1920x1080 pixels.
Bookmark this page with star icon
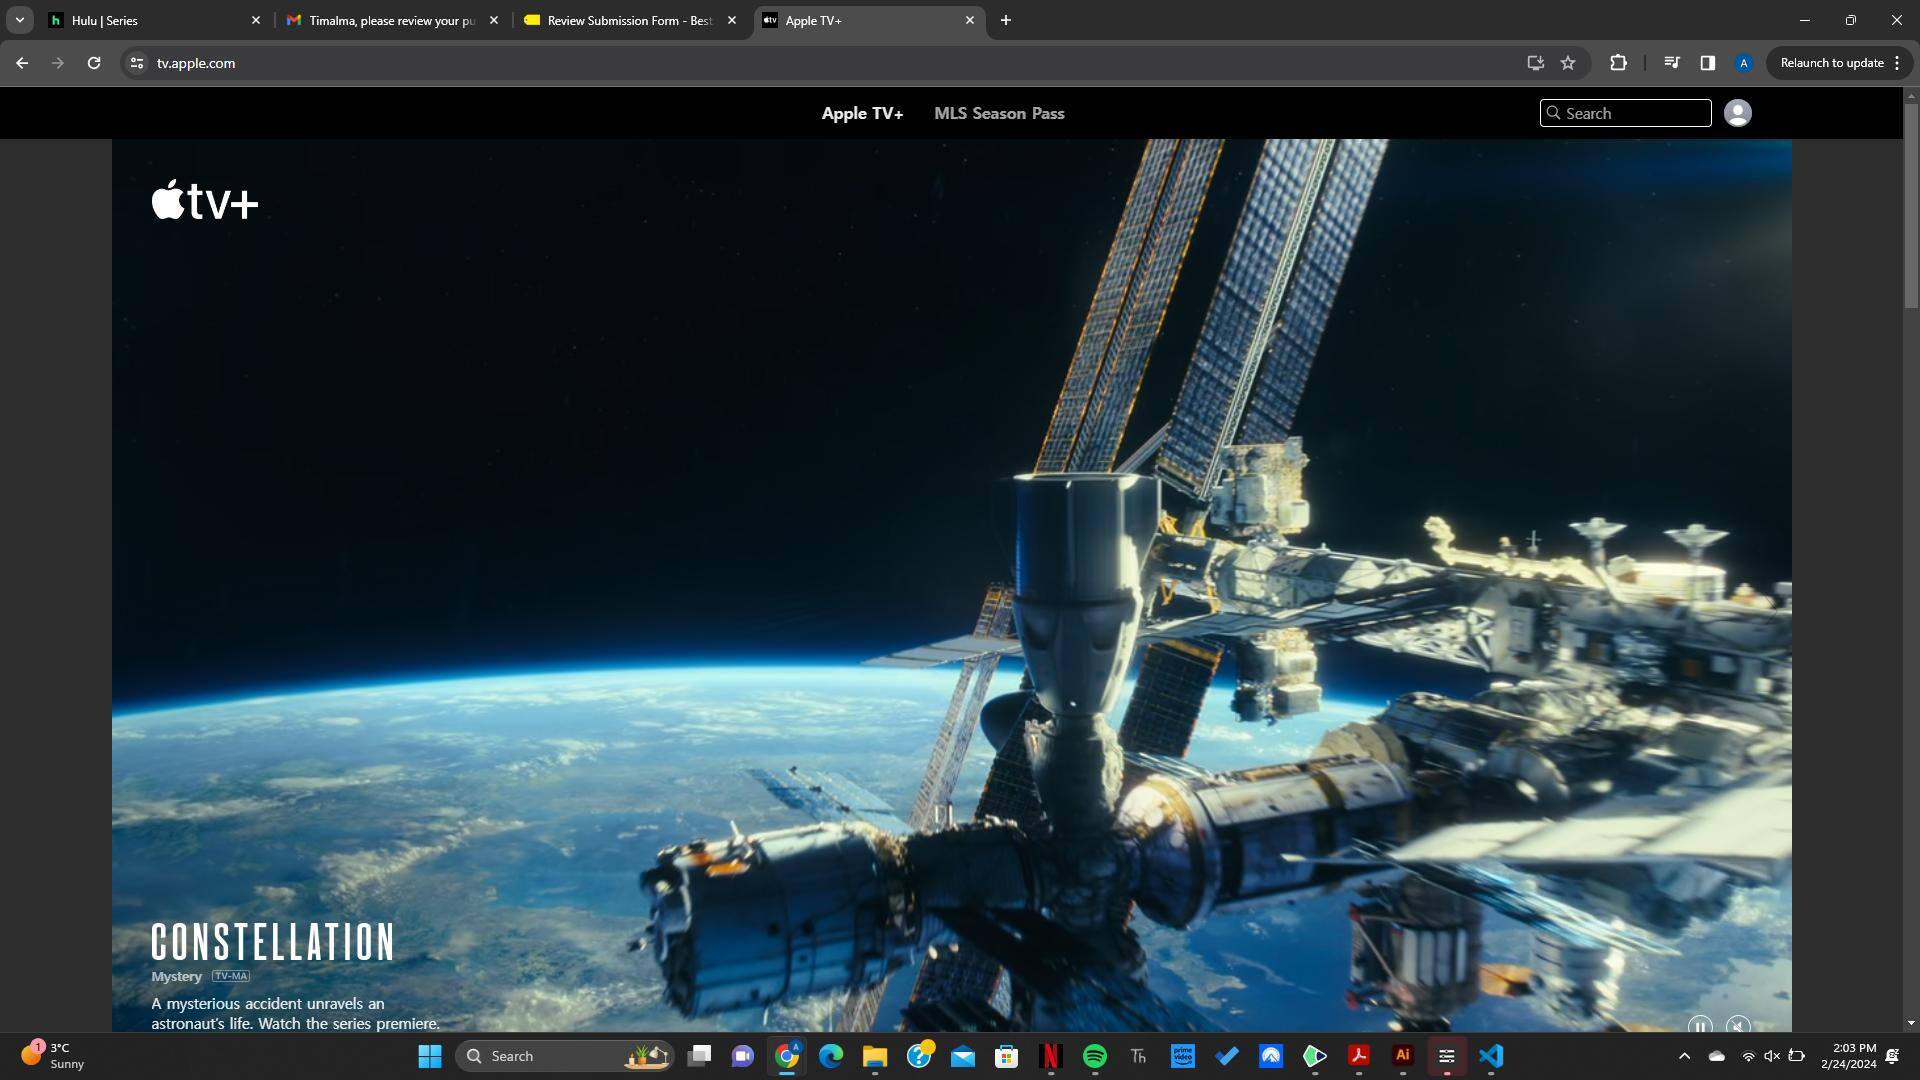tap(1568, 63)
